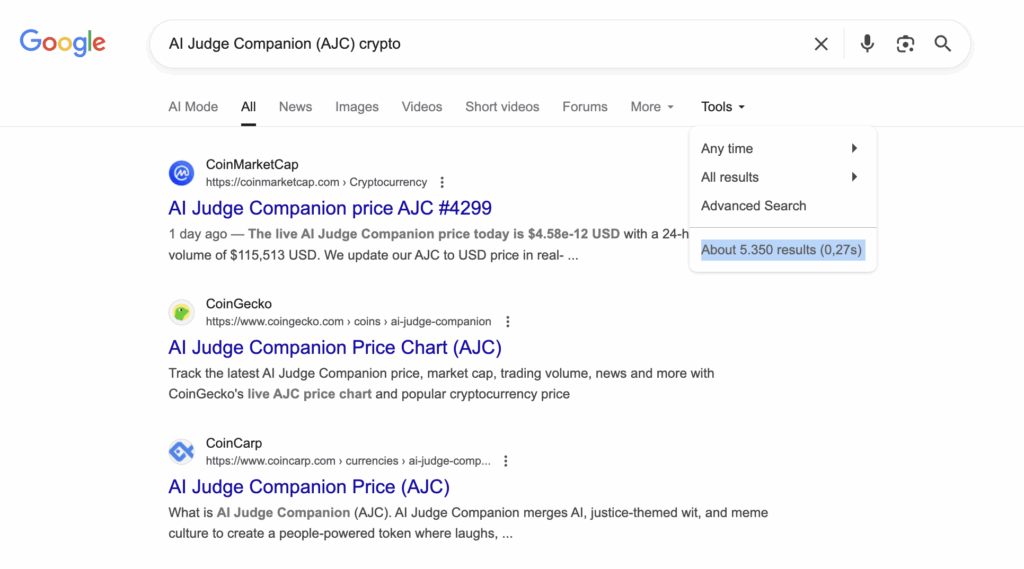Expand the Any time filter submenu
The width and height of the screenshot is (1024, 569).
pos(780,149)
